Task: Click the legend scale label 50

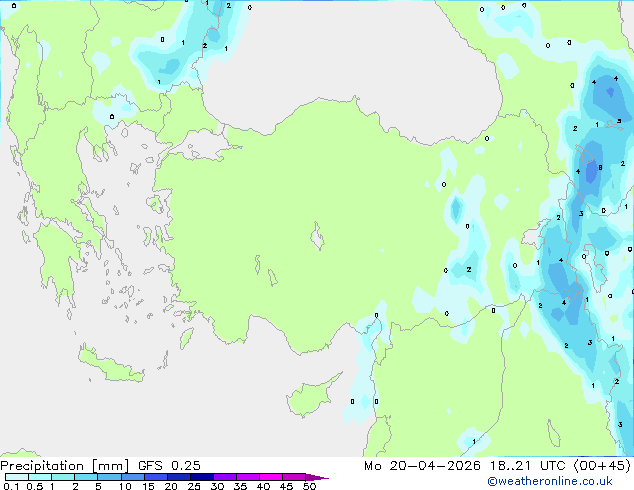Action: [309, 486]
